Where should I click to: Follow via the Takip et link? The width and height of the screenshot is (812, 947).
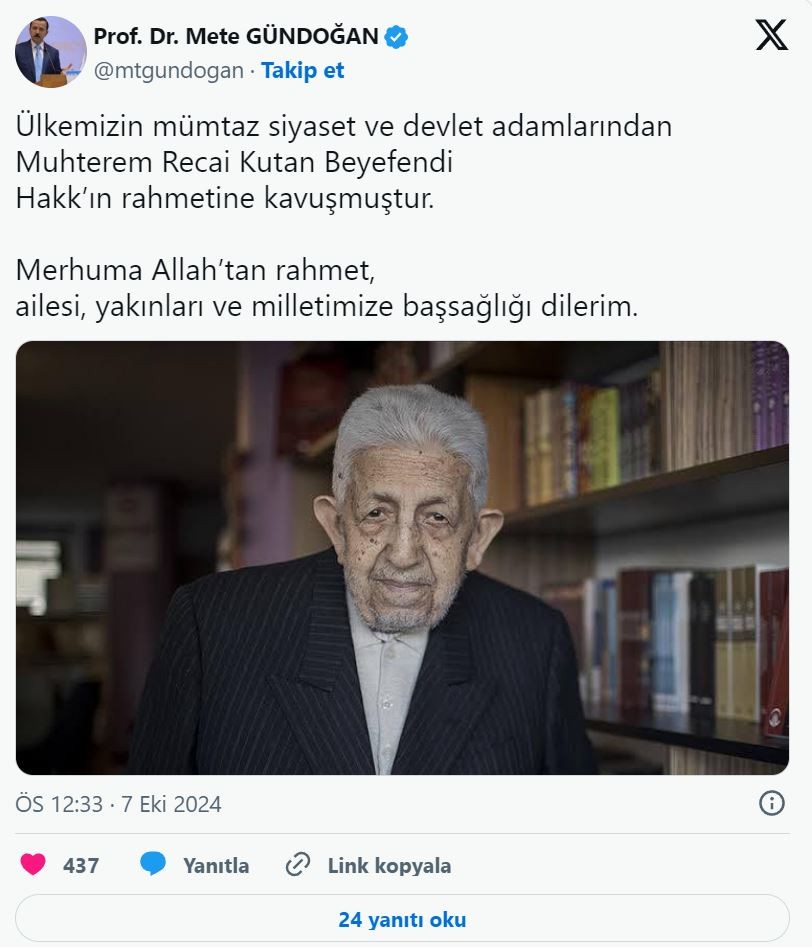click(x=303, y=71)
